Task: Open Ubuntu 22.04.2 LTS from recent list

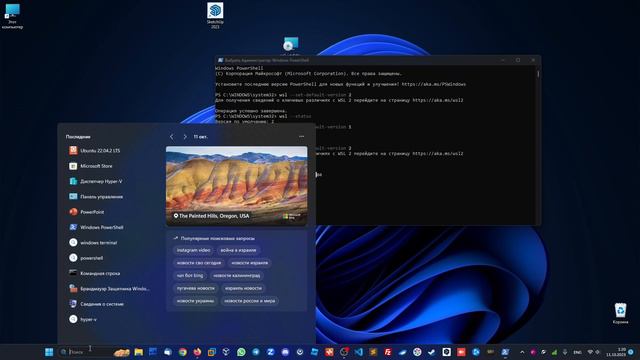Action: 111,151
